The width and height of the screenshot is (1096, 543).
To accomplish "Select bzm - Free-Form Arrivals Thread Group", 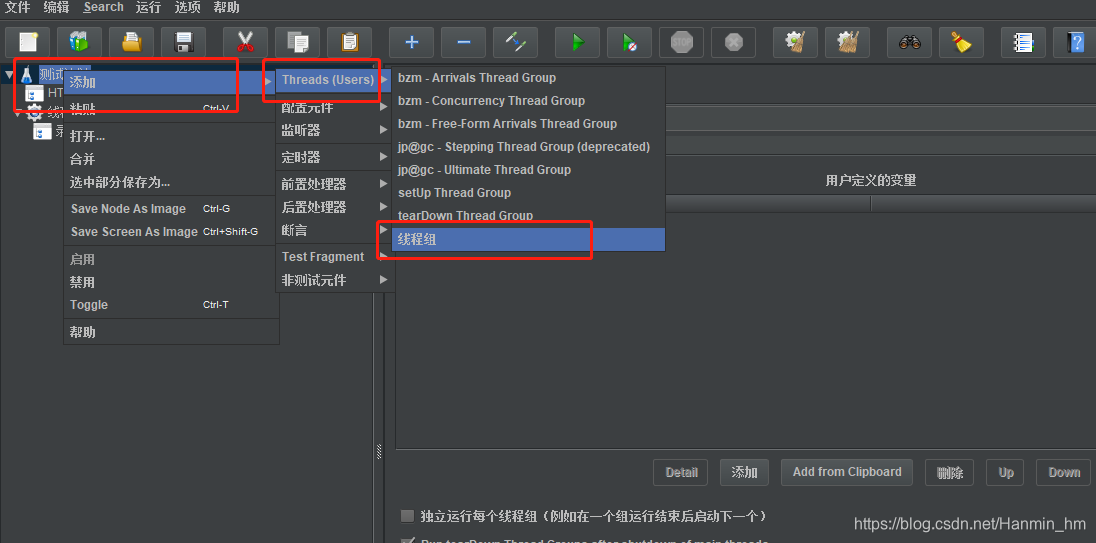I will click(528, 124).
